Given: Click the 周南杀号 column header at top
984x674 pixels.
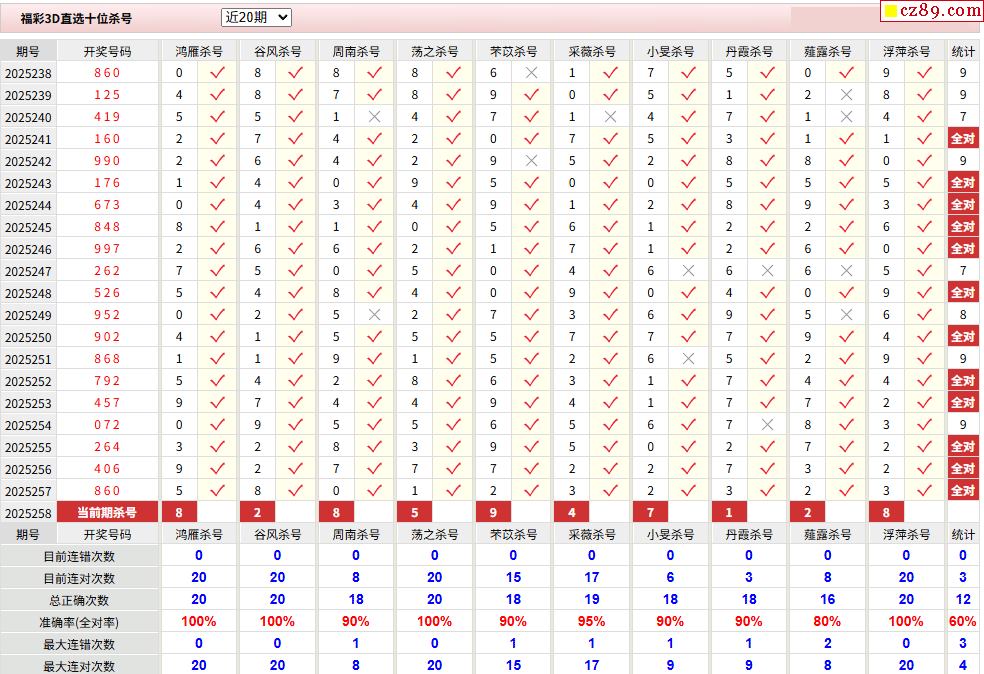Looking at the screenshot, I should 356,51.
